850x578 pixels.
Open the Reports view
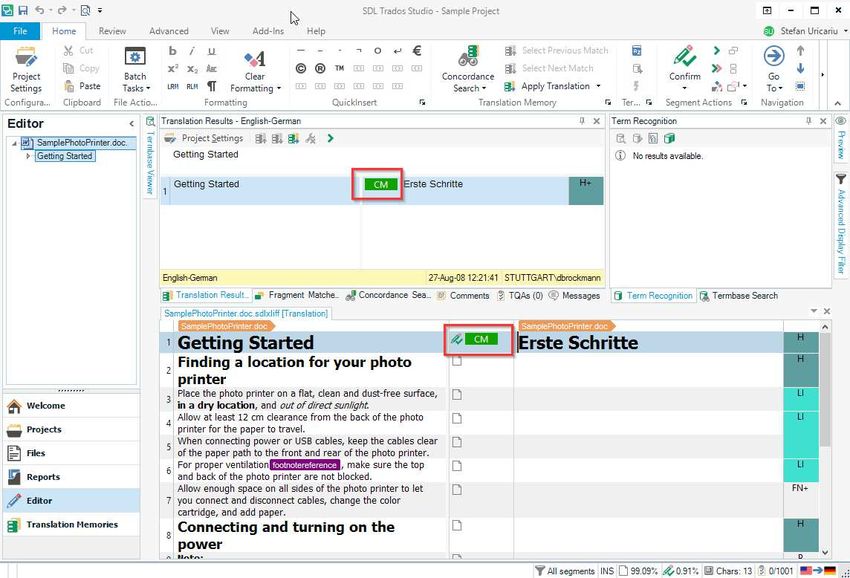pyautogui.click(x=72, y=477)
